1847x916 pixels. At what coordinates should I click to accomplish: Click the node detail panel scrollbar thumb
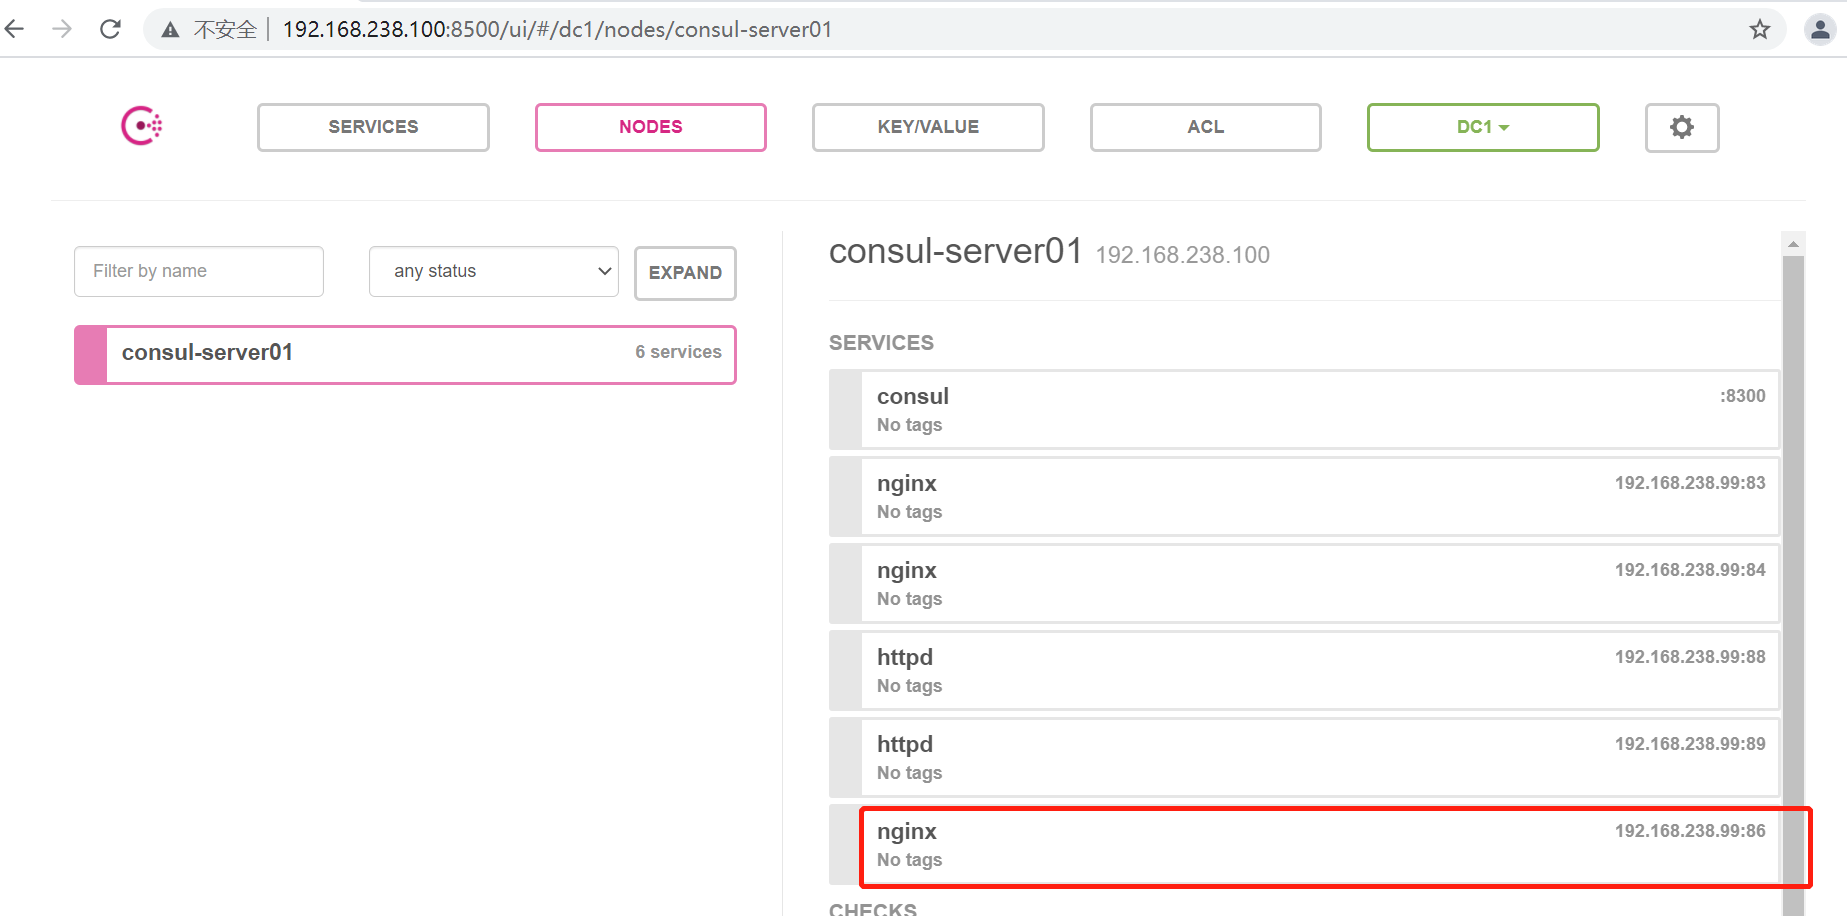[1793, 585]
